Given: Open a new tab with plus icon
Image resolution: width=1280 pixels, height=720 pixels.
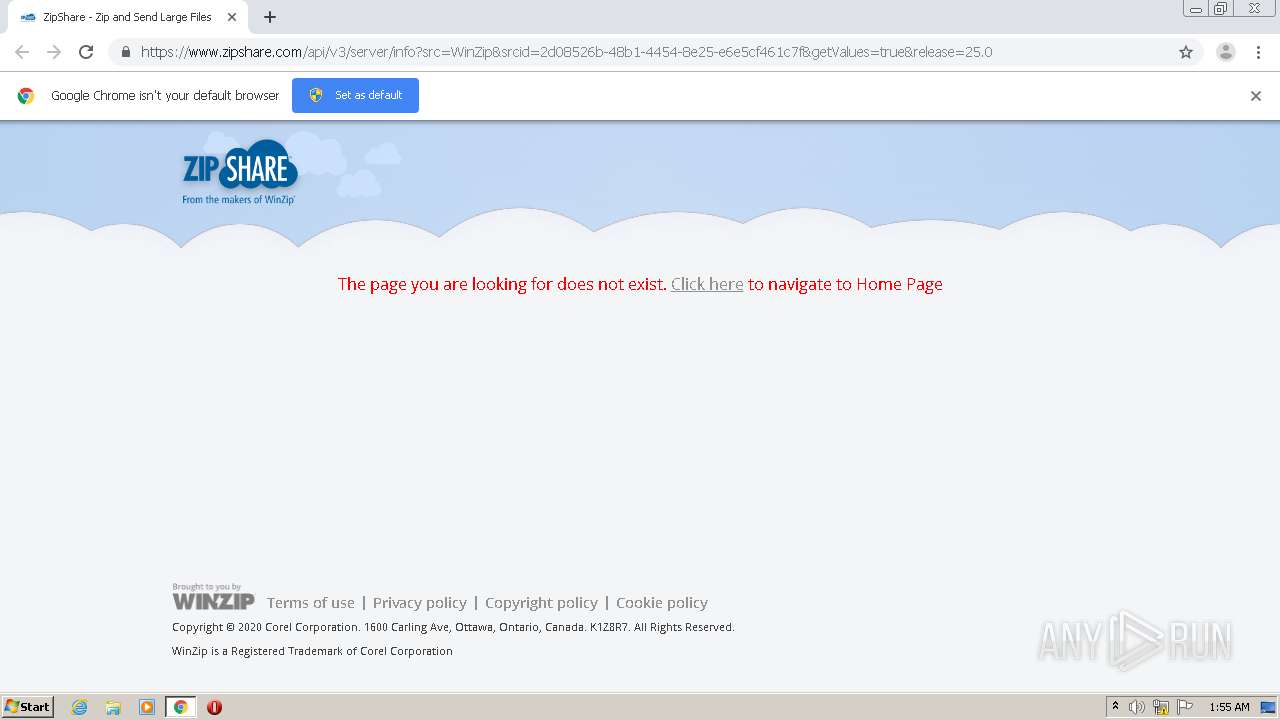Looking at the screenshot, I should [270, 17].
